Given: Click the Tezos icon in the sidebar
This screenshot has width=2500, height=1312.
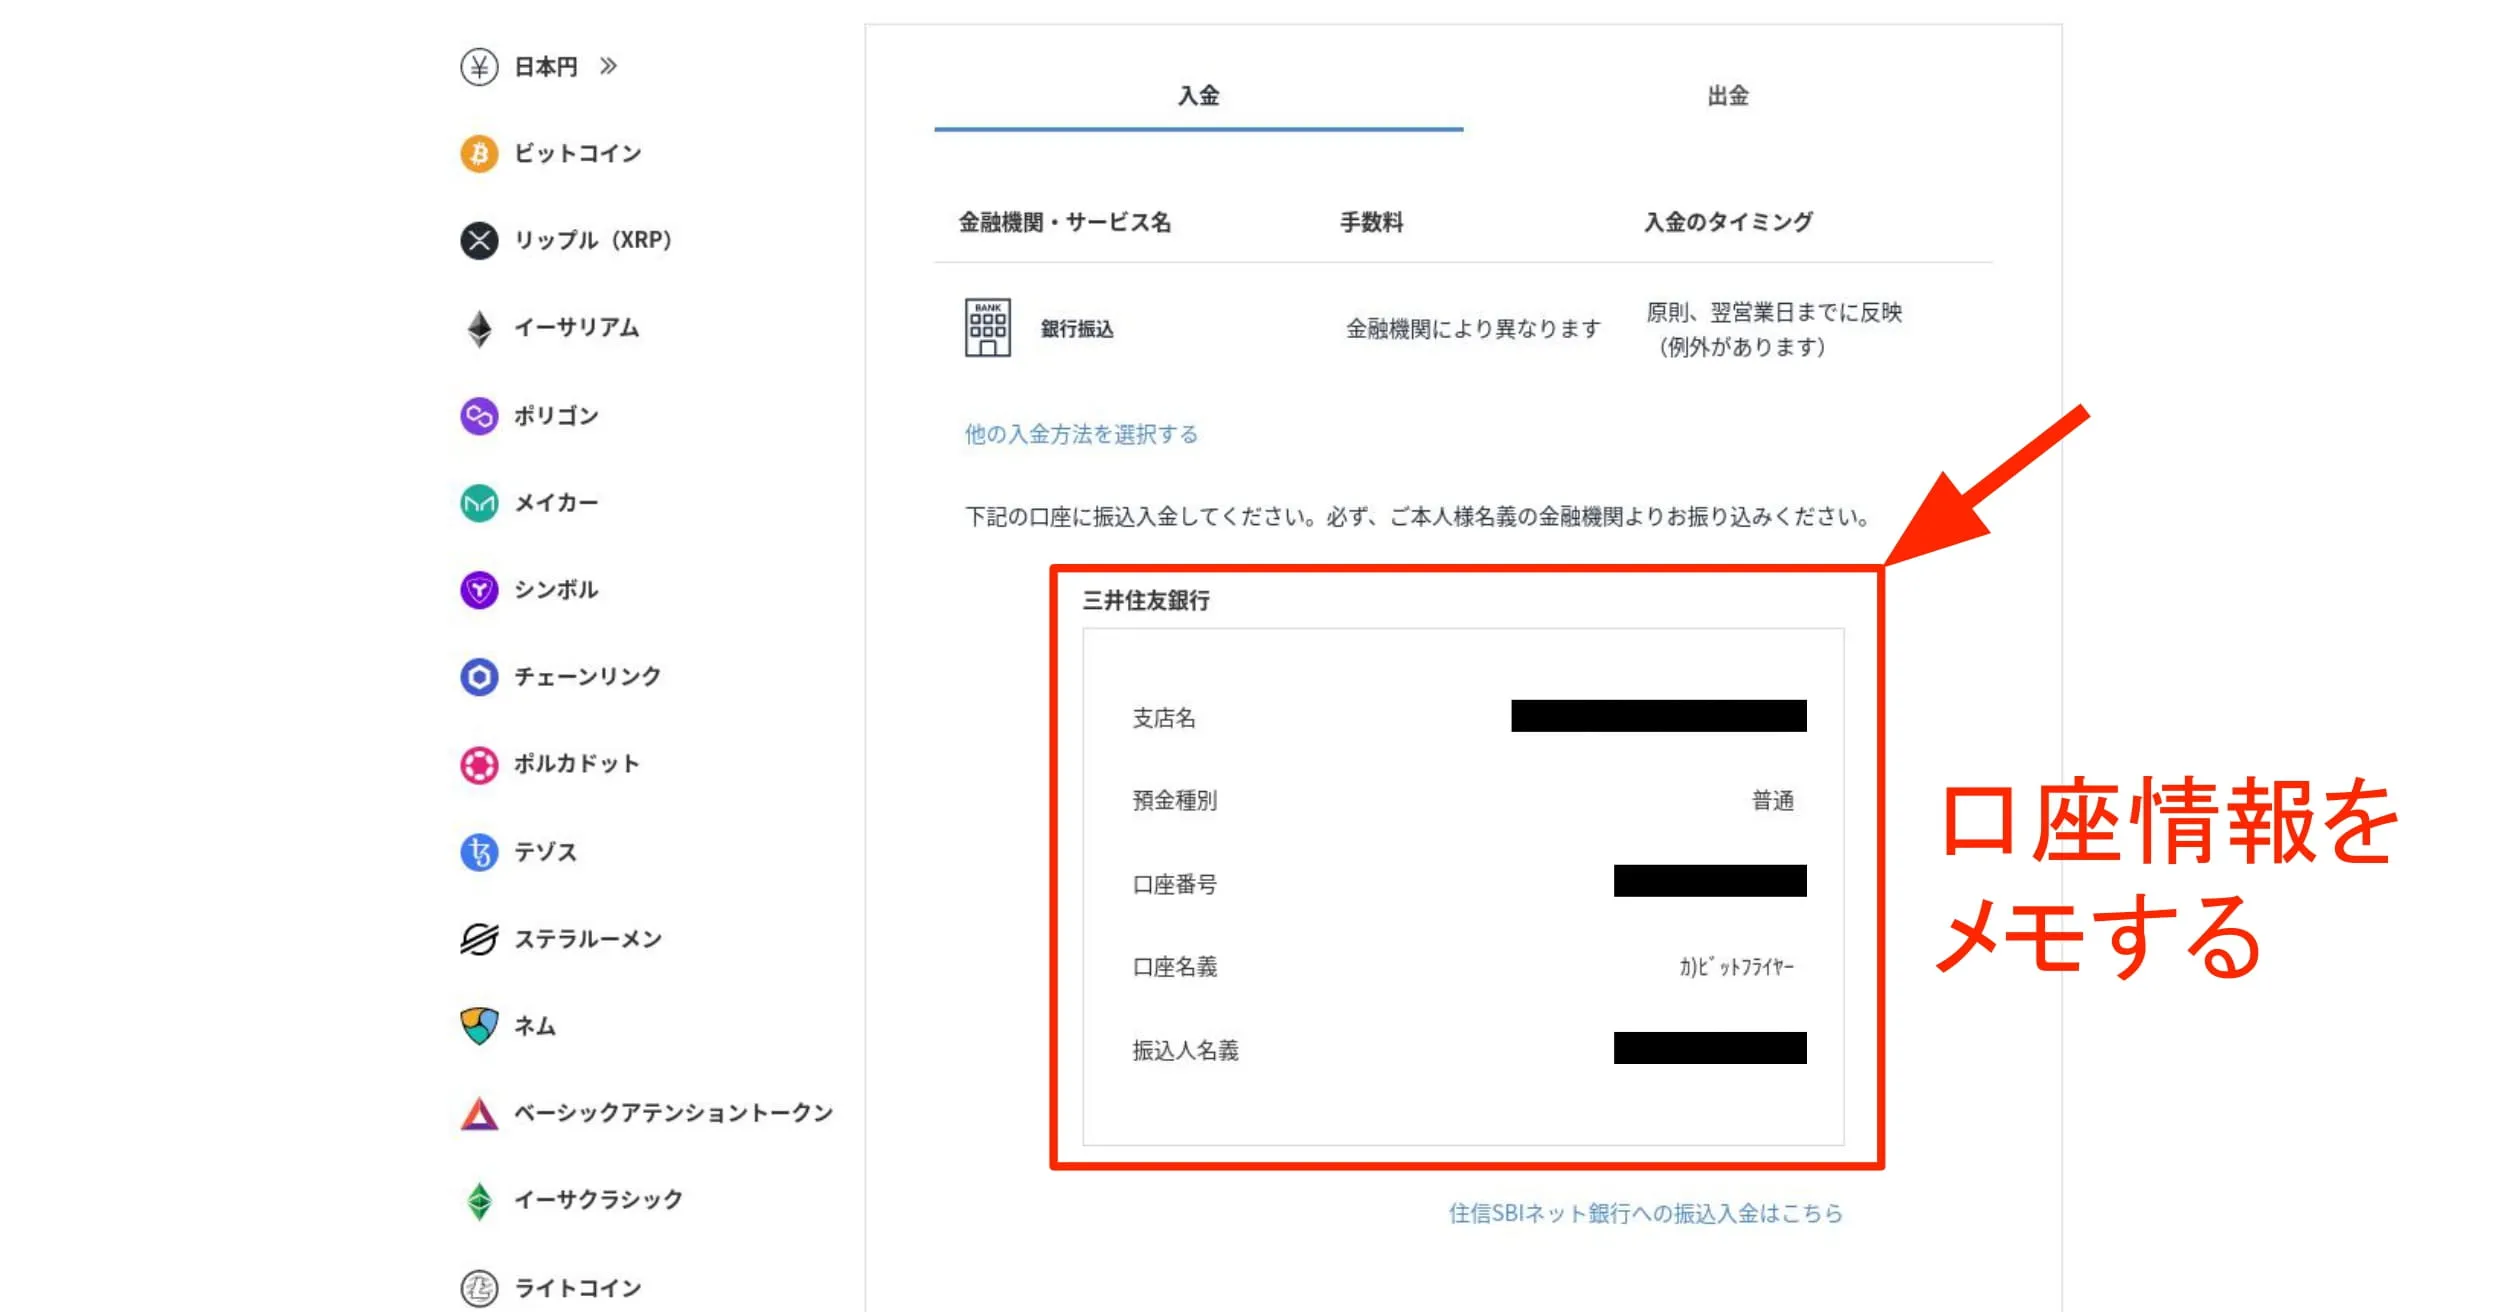Looking at the screenshot, I should click(480, 851).
